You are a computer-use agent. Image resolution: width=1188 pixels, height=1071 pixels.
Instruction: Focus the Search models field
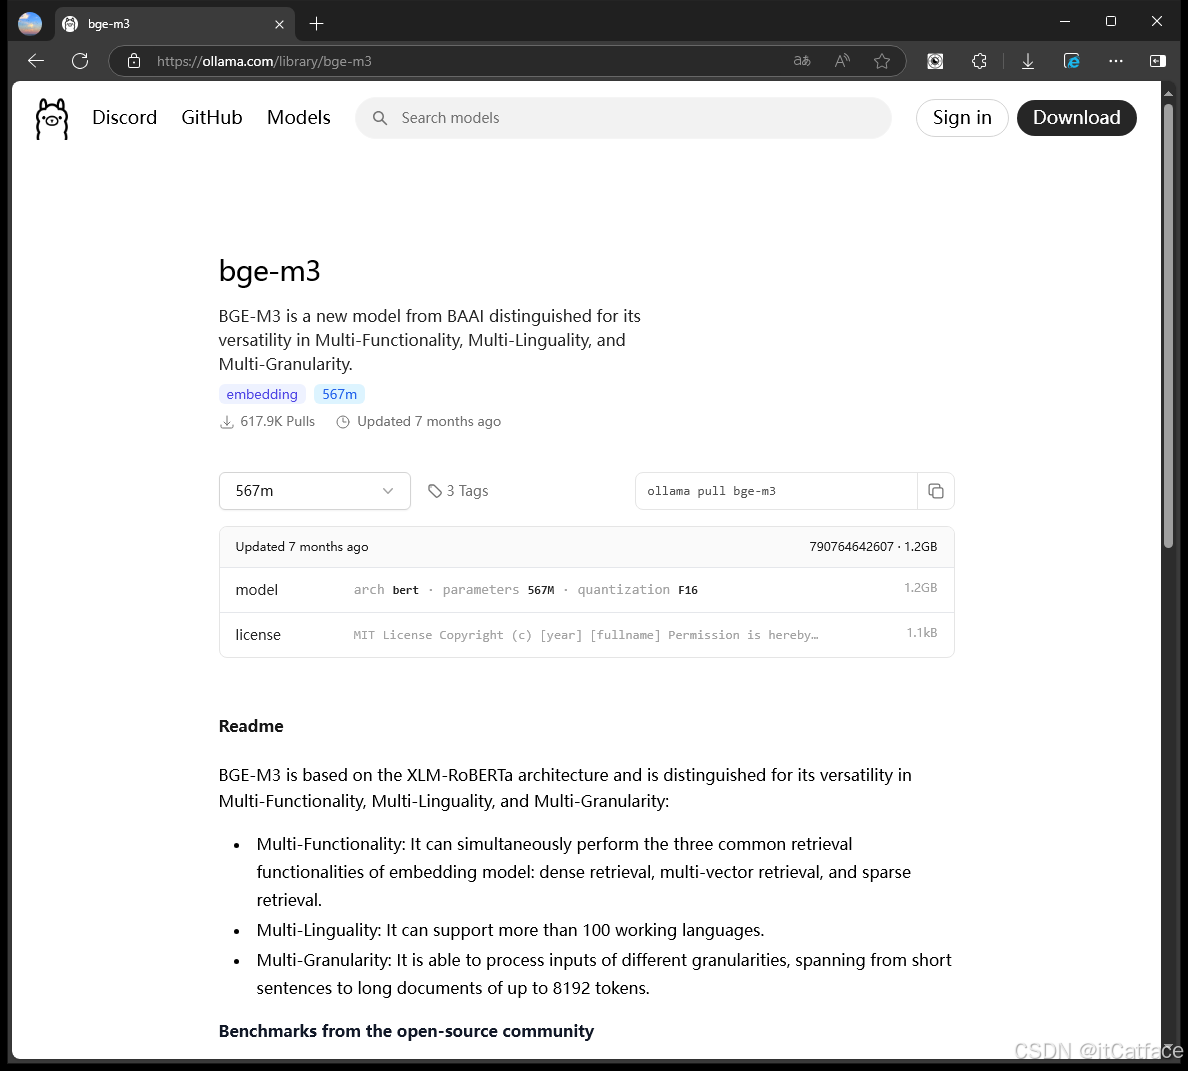(x=623, y=118)
